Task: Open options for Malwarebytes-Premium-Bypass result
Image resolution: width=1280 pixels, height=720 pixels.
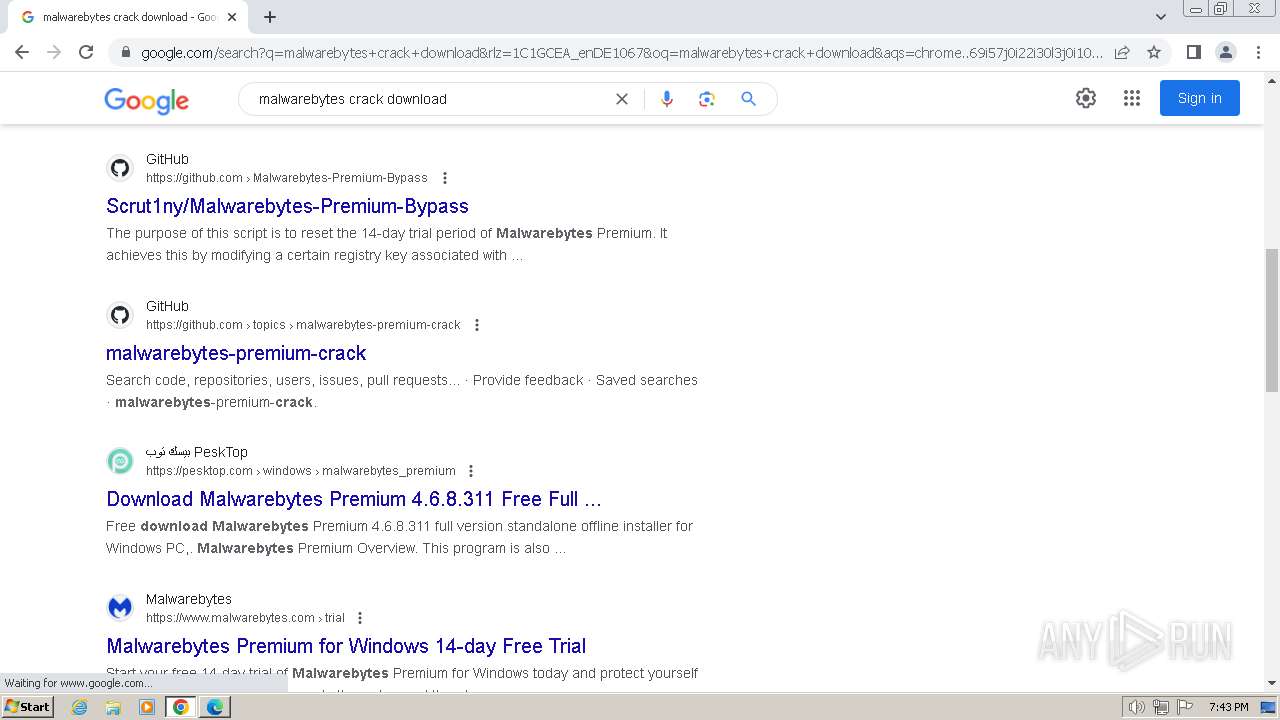Action: (445, 178)
